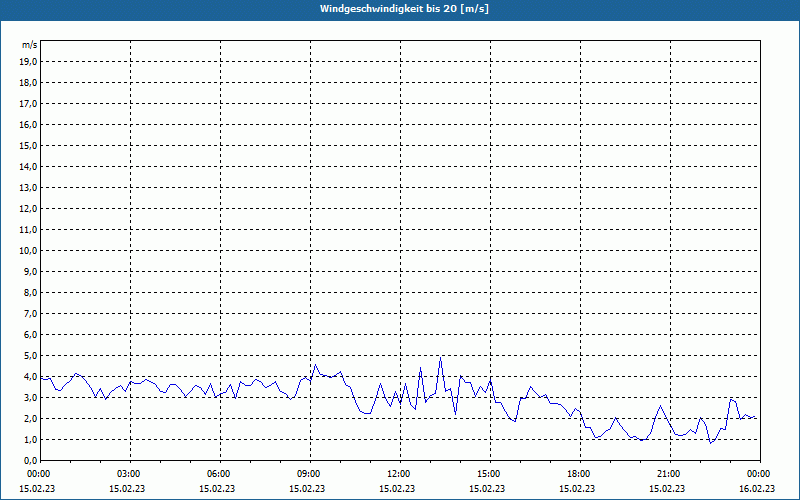
Task: Click the 11,0 y-axis label
Action: (x=28, y=230)
